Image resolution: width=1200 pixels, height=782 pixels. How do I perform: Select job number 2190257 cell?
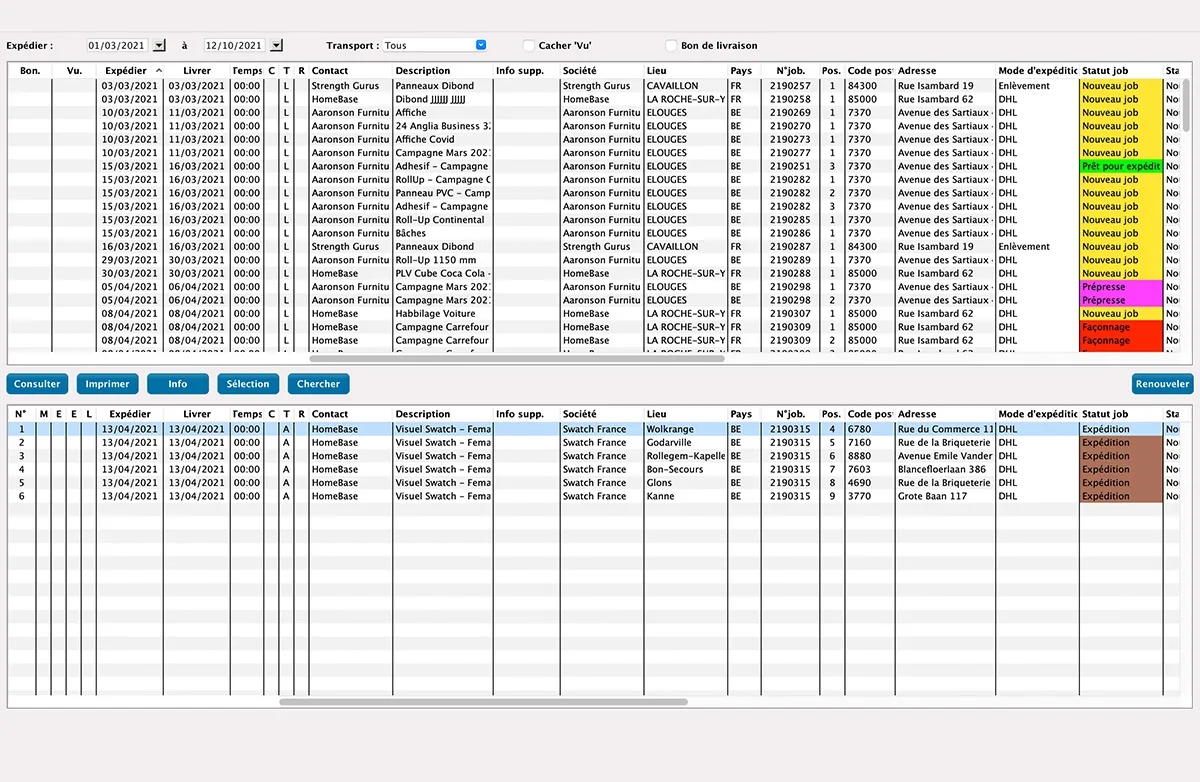(x=790, y=86)
